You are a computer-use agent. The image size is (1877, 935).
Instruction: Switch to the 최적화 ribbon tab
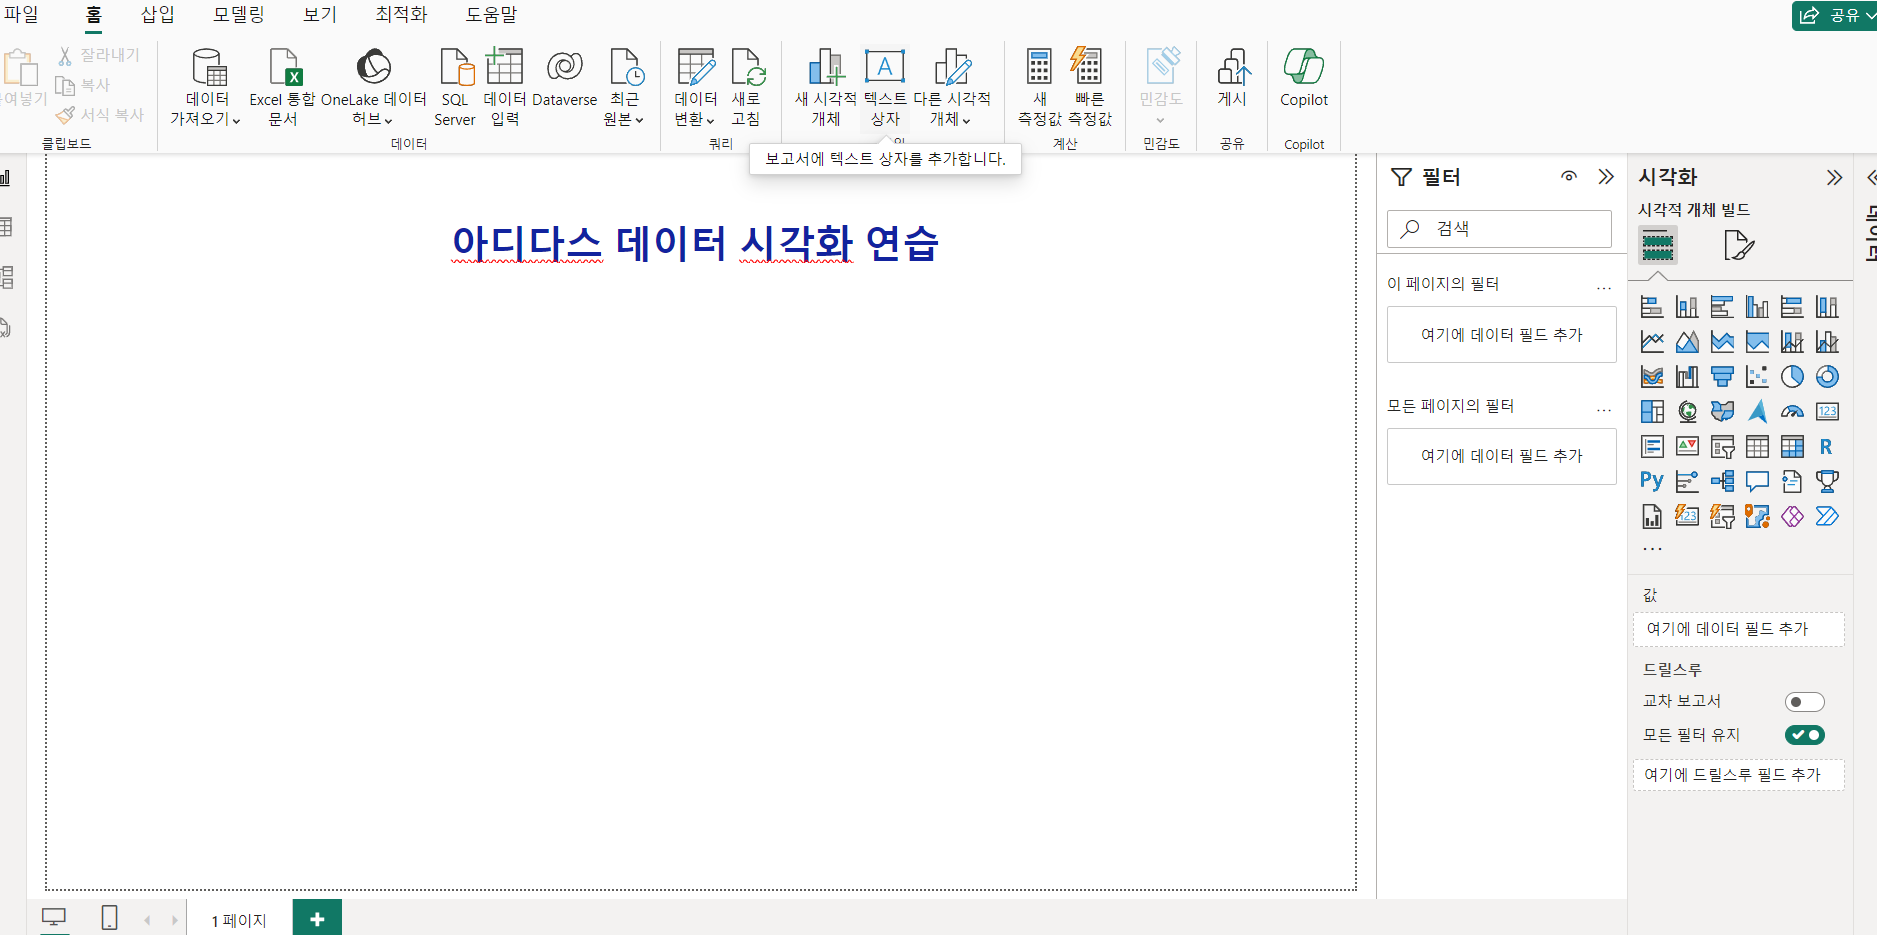(x=401, y=15)
